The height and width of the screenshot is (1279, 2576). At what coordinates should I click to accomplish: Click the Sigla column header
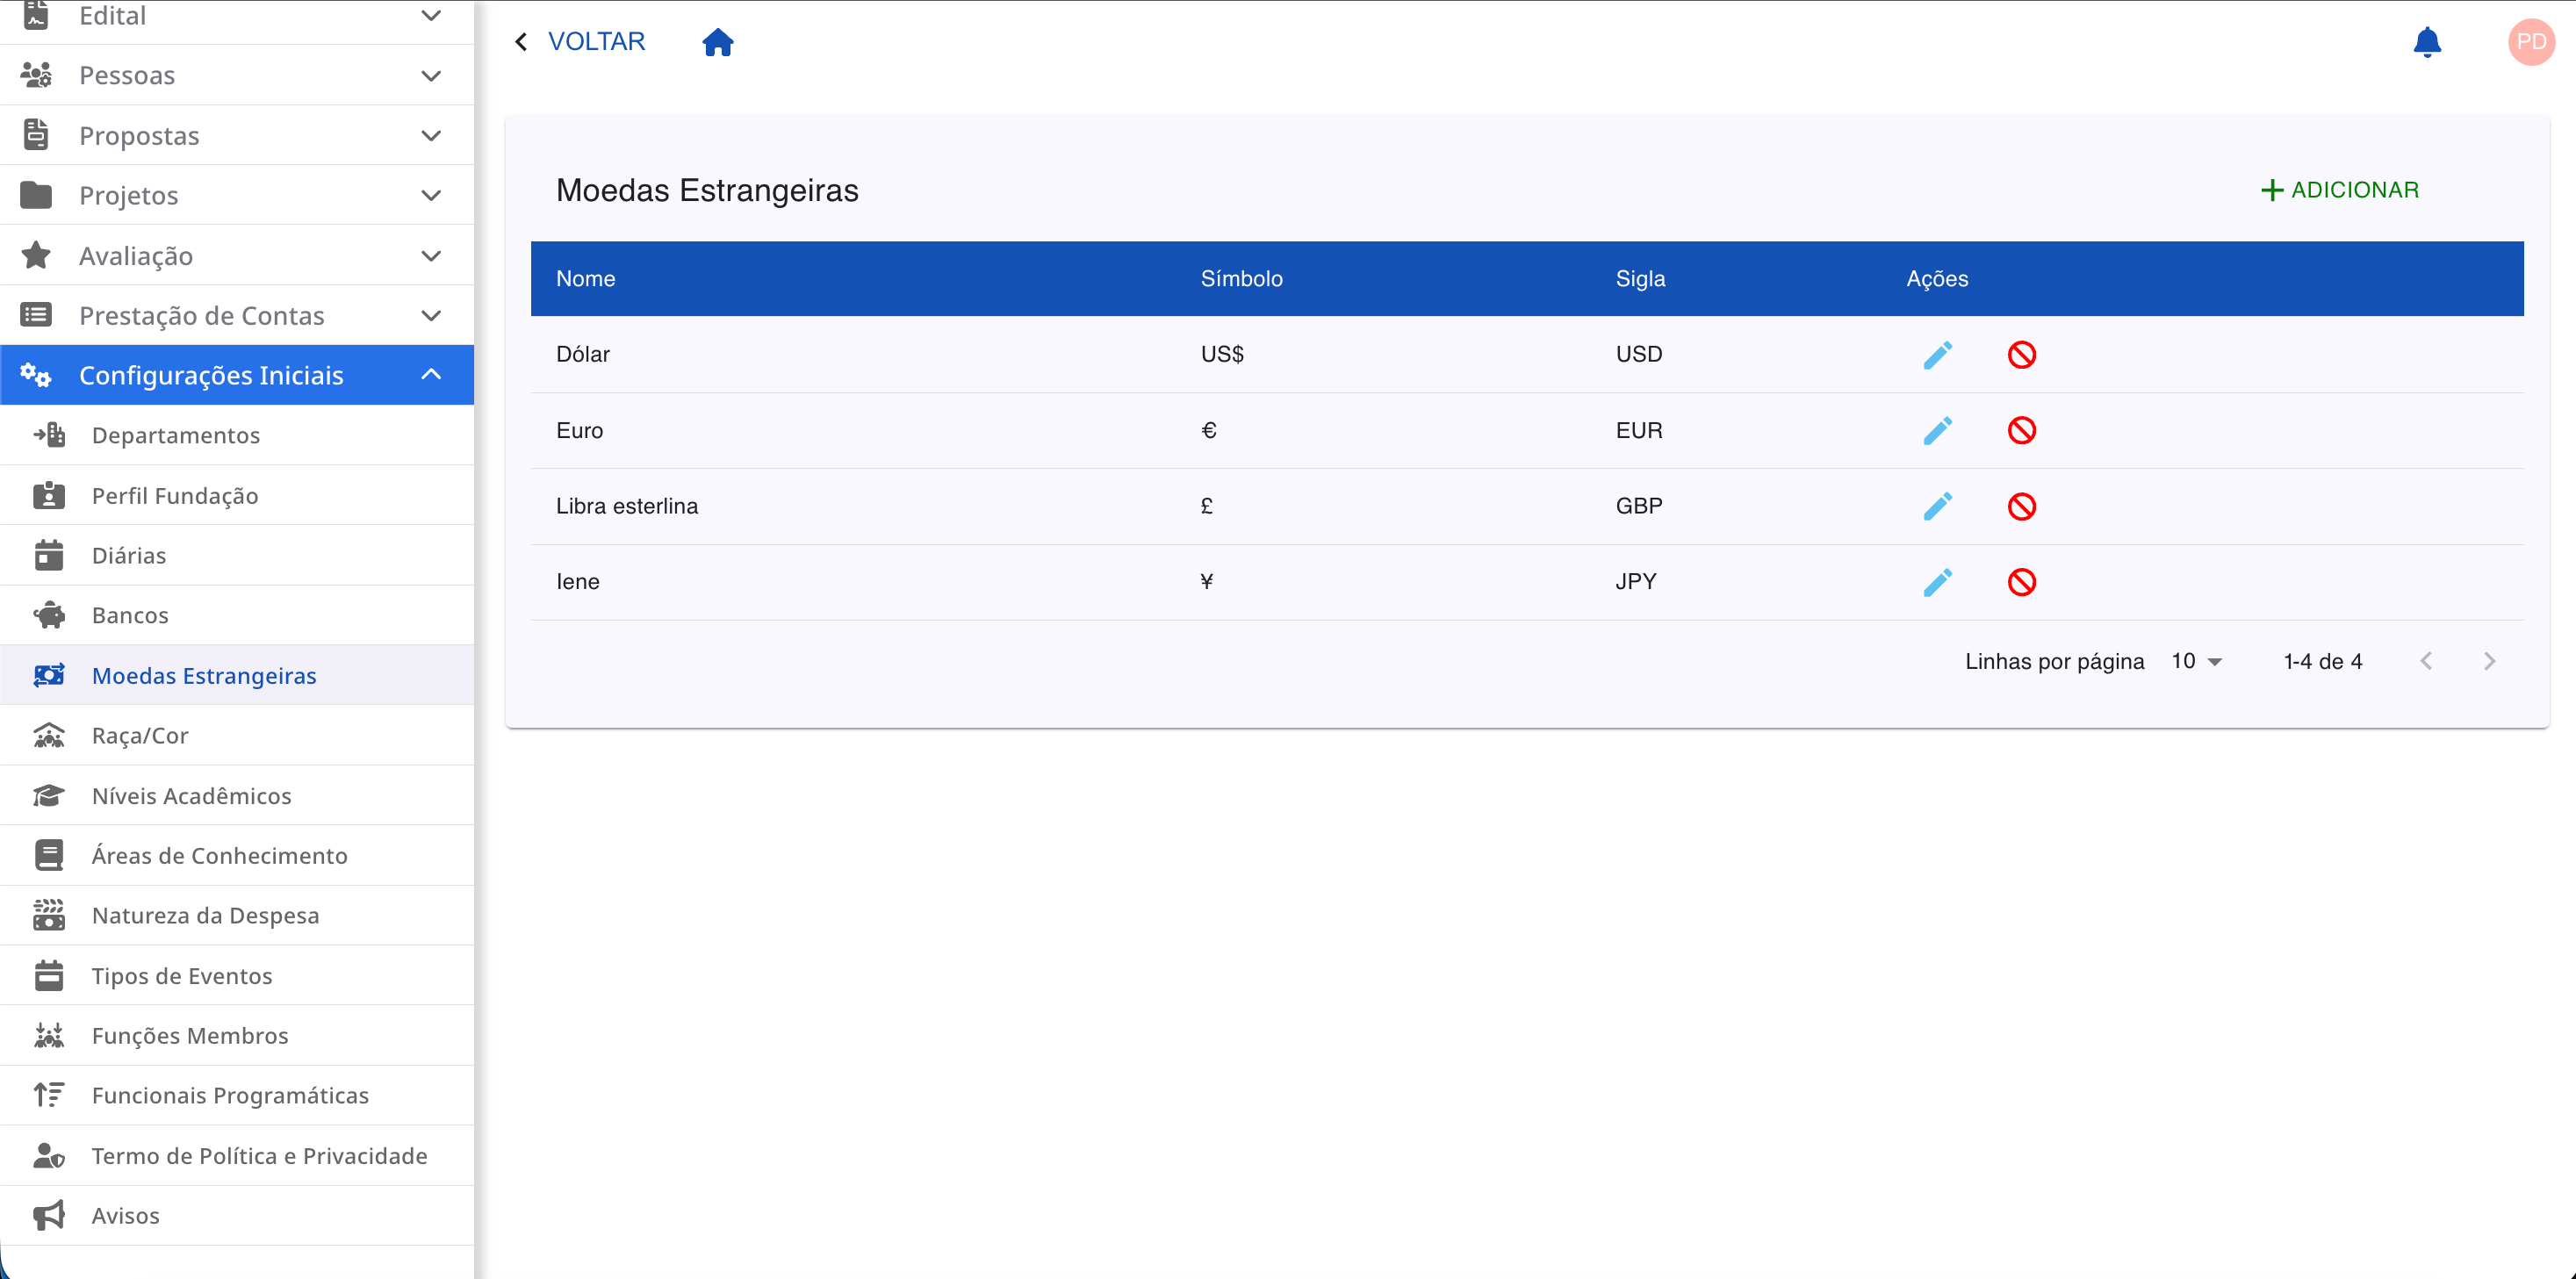[1640, 279]
